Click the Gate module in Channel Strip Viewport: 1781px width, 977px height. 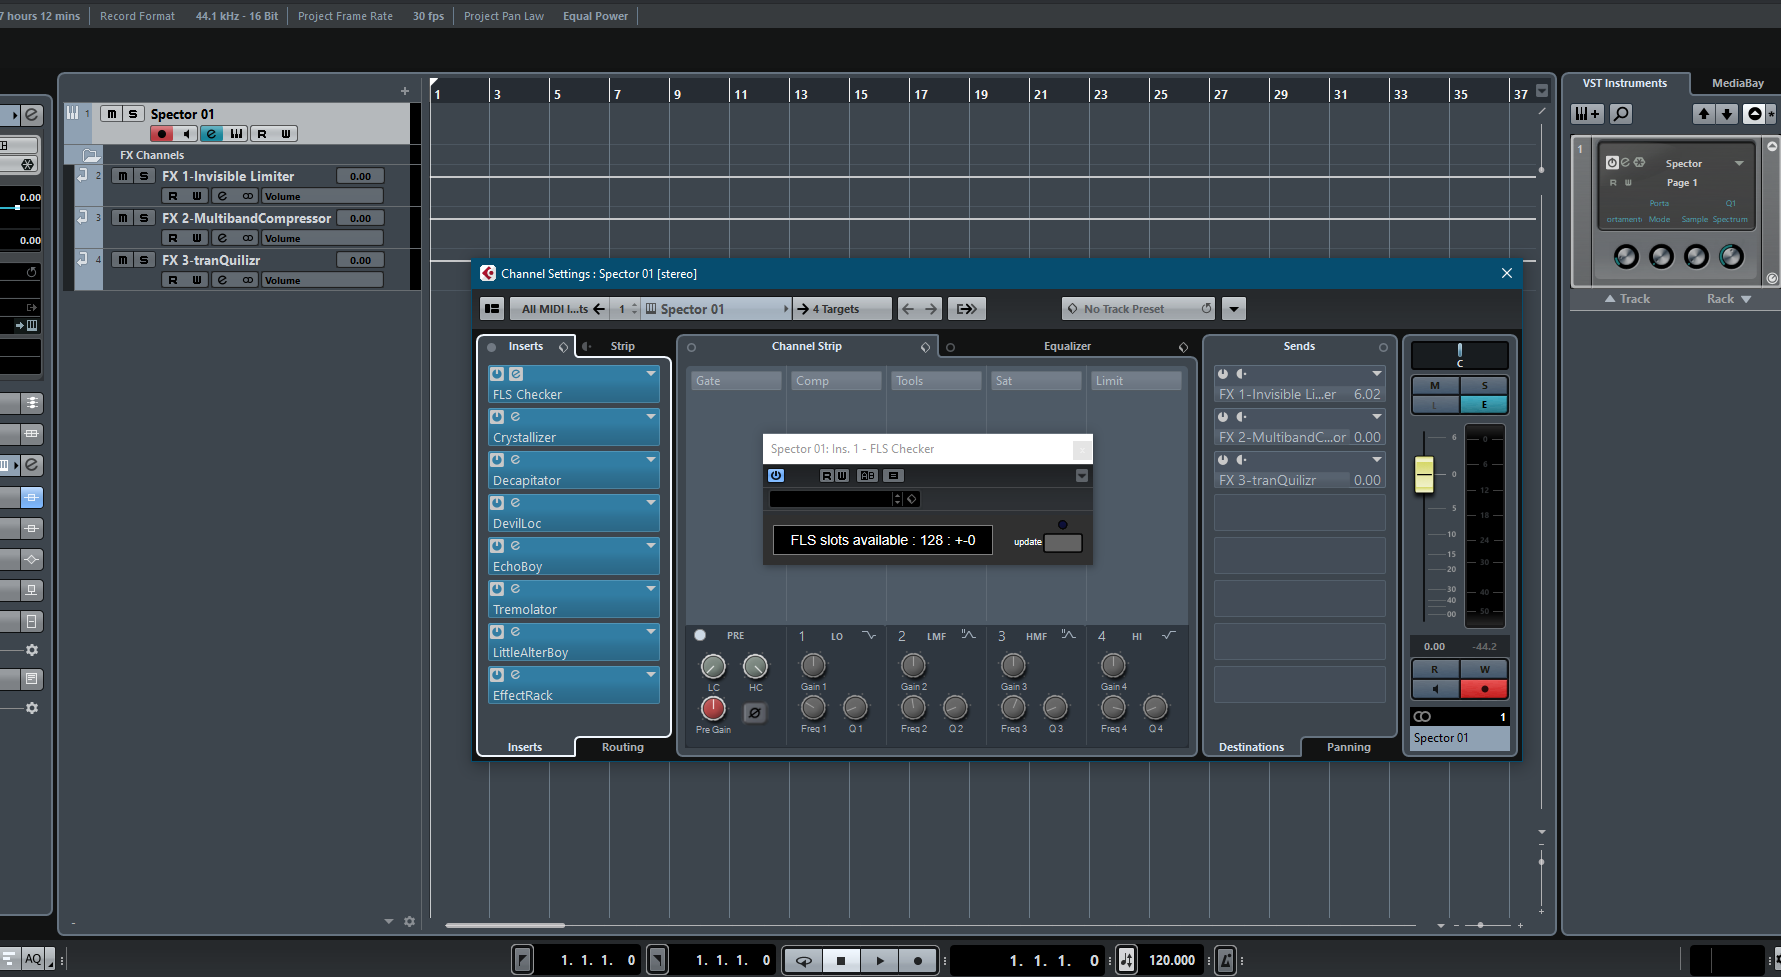tap(736, 381)
